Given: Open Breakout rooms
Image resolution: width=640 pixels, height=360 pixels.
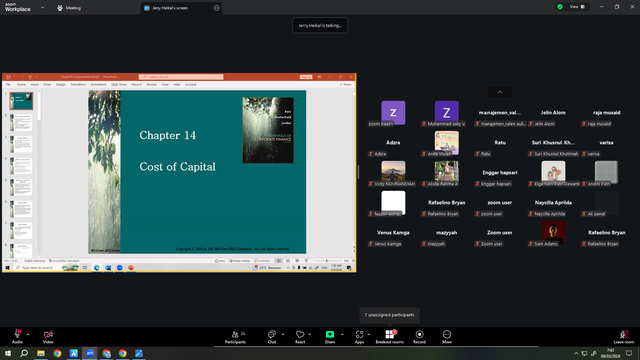Looking at the screenshot, I should click(x=389, y=337).
